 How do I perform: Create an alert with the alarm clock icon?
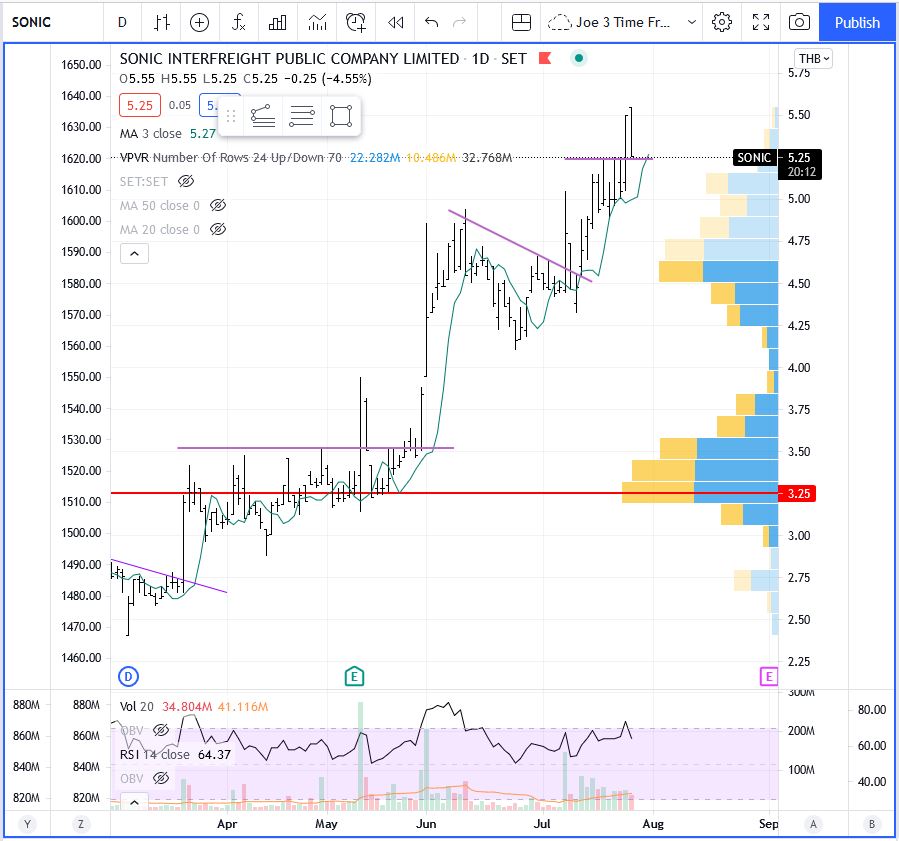pyautogui.click(x=356, y=22)
